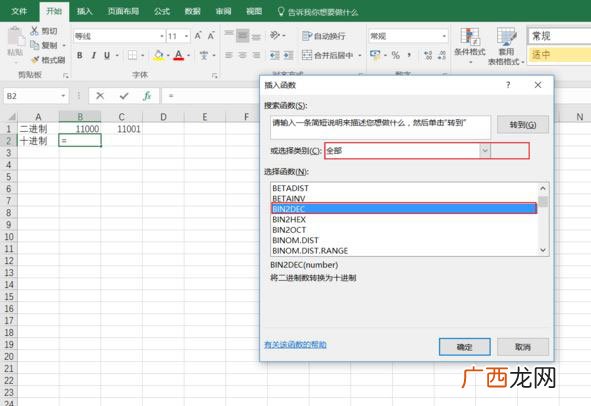The image size is (591, 406).
Task: Apply comma style
Action: [409, 55]
